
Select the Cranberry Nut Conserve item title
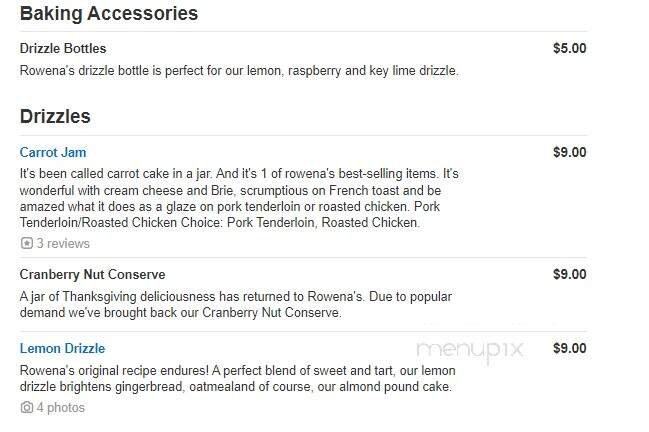click(92, 274)
